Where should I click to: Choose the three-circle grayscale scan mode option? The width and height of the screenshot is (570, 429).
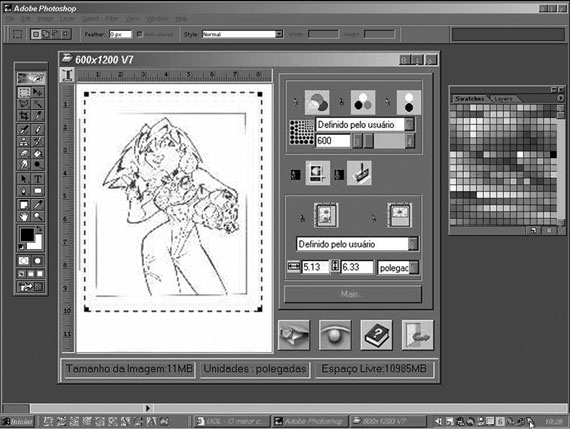point(363,103)
